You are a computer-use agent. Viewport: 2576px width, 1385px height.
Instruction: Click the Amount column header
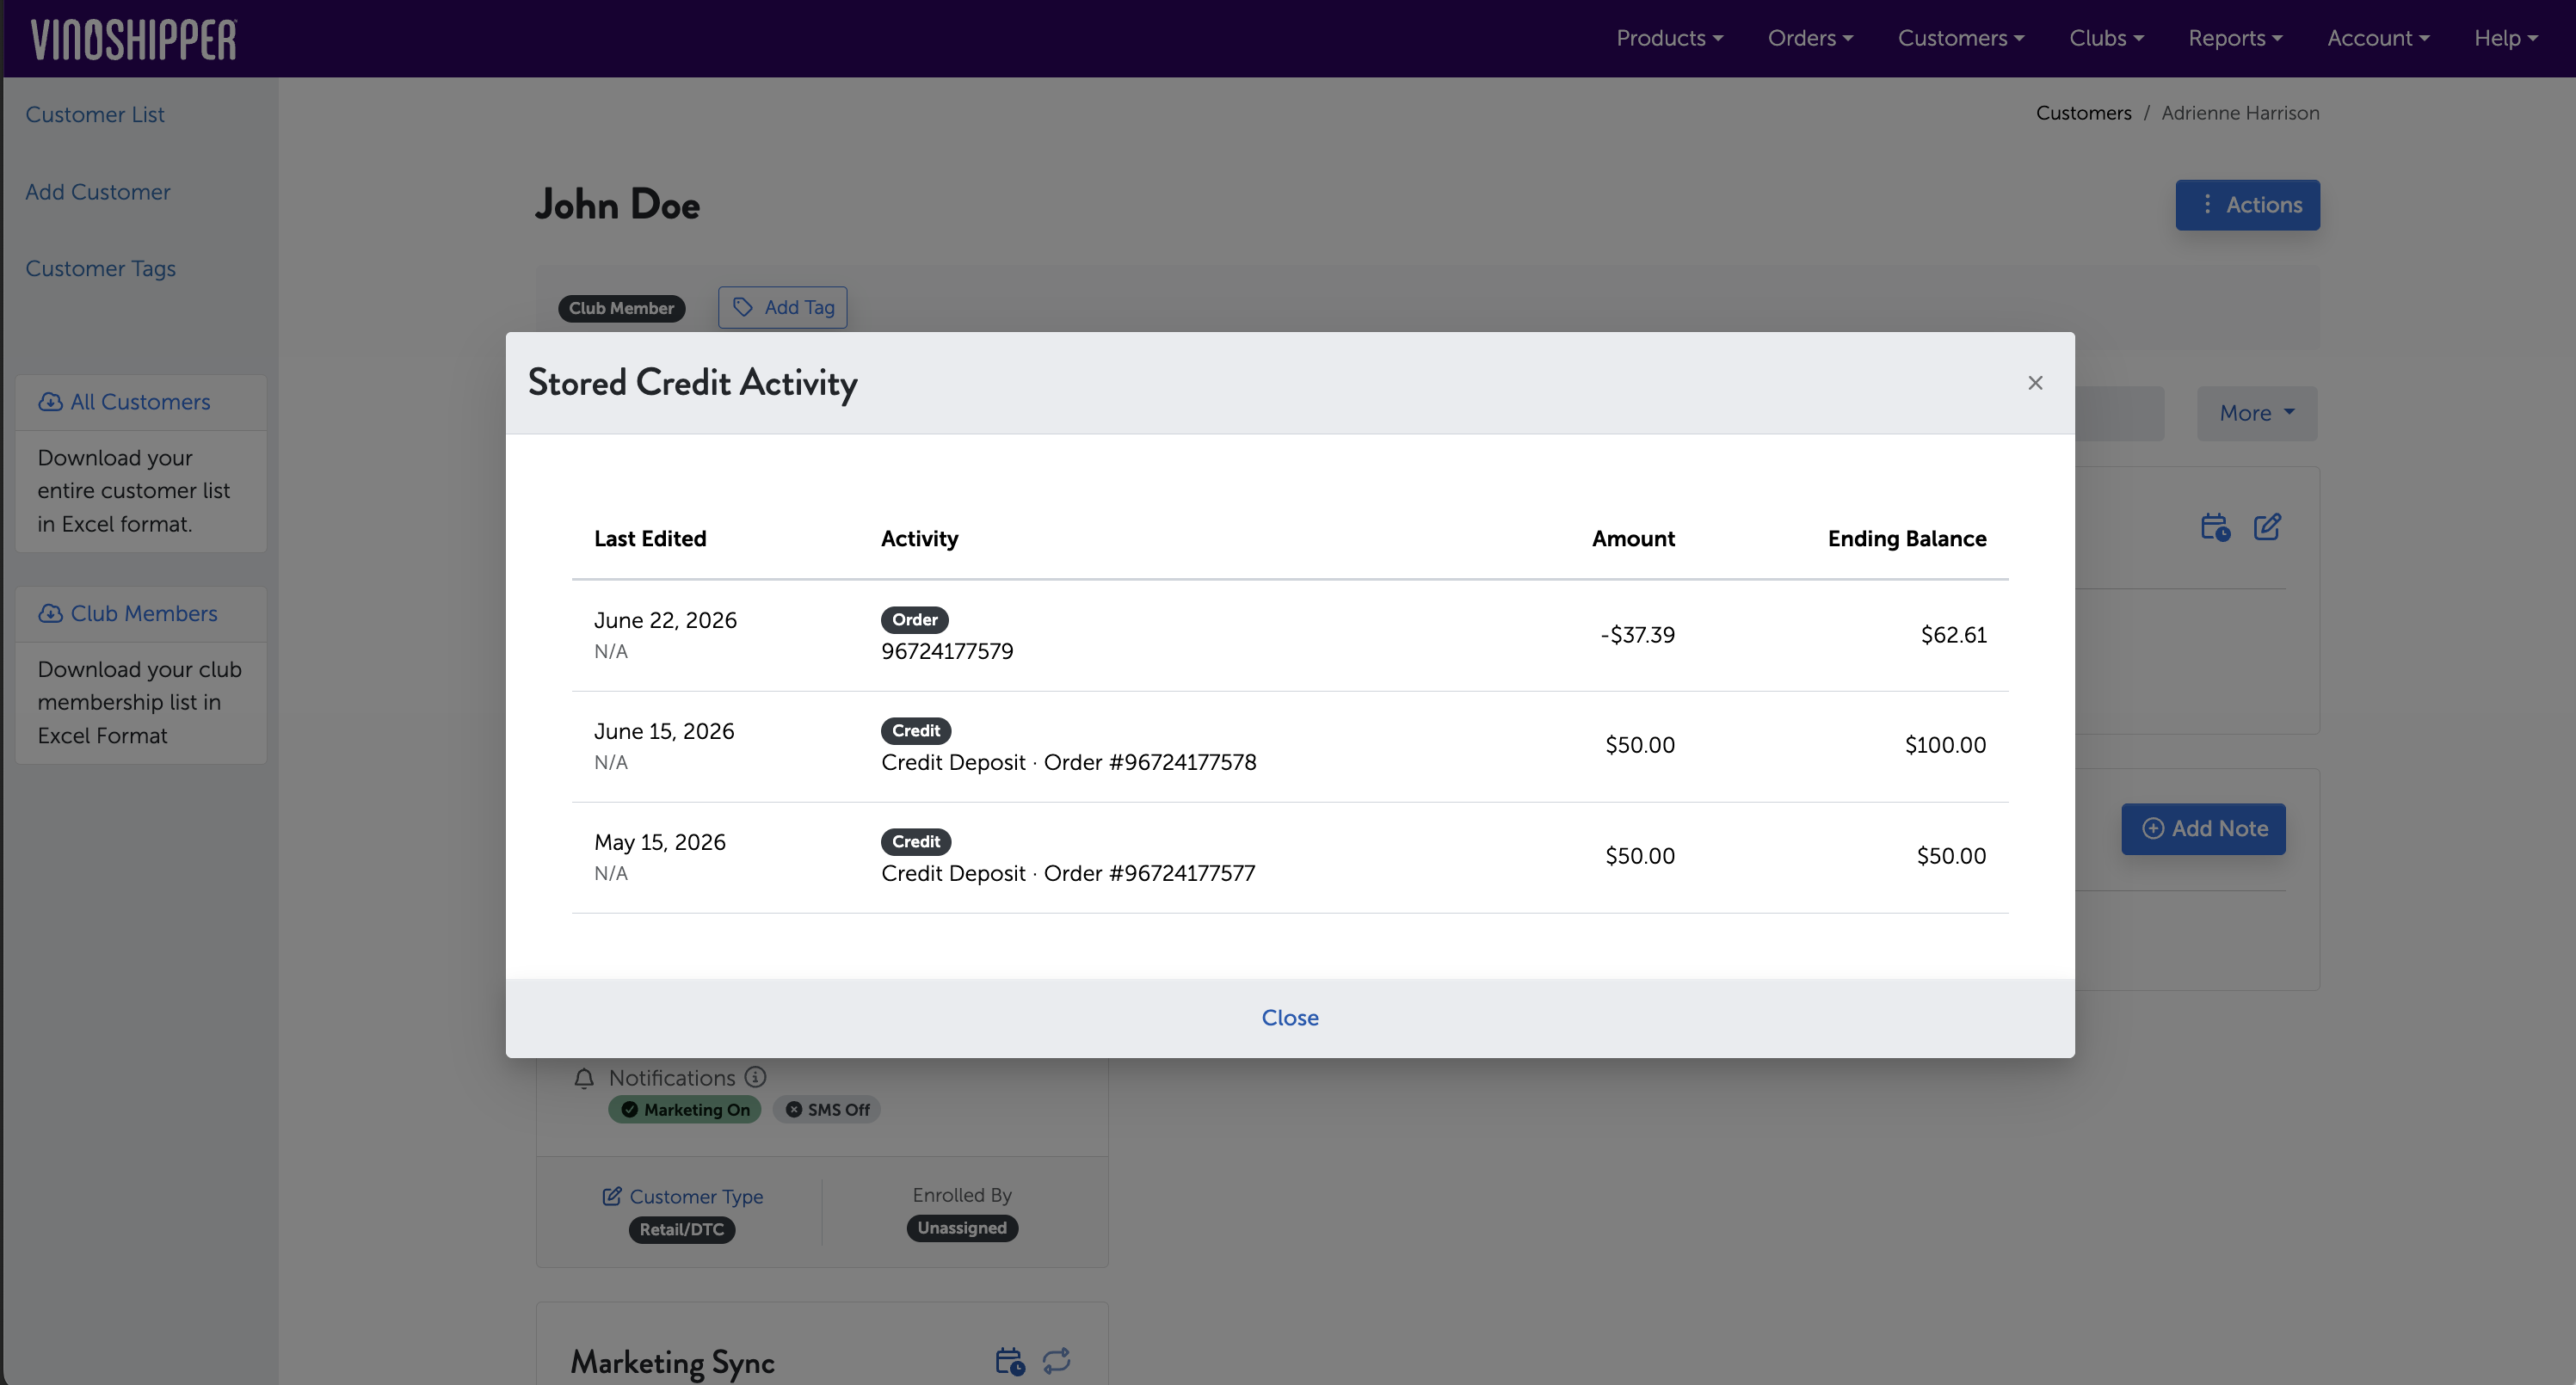(x=1633, y=539)
